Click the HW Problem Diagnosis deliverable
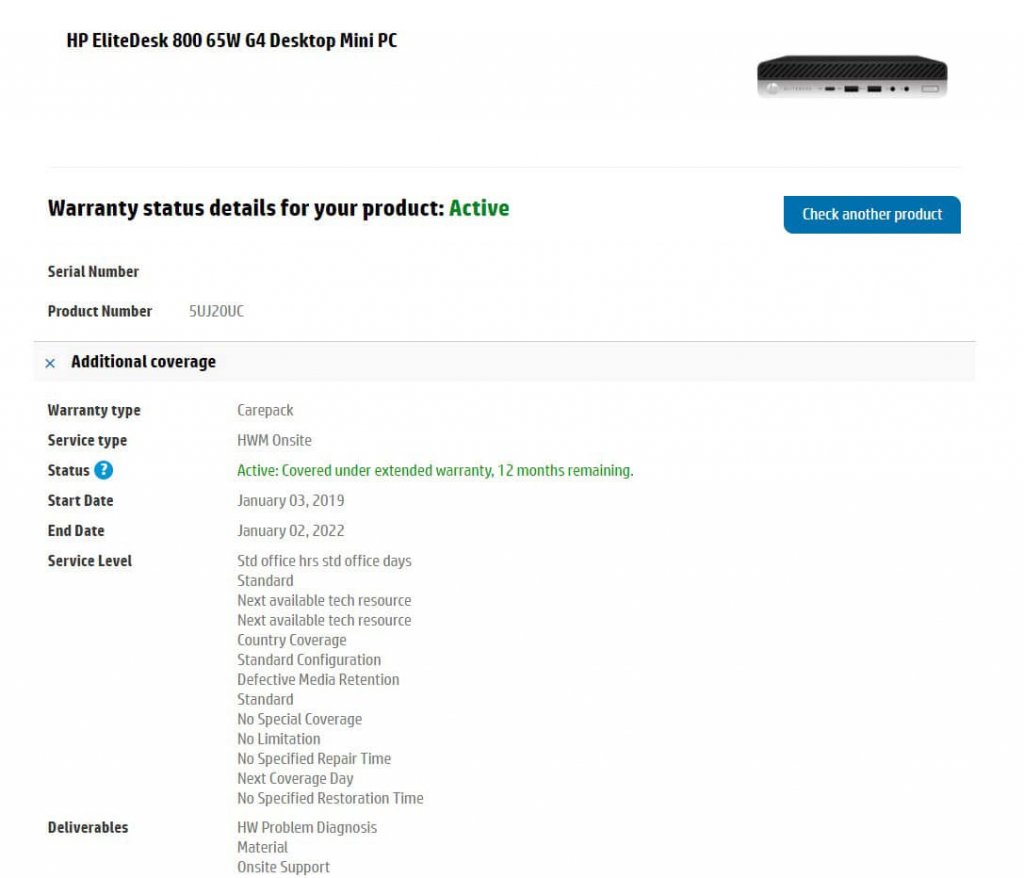 [x=307, y=827]
